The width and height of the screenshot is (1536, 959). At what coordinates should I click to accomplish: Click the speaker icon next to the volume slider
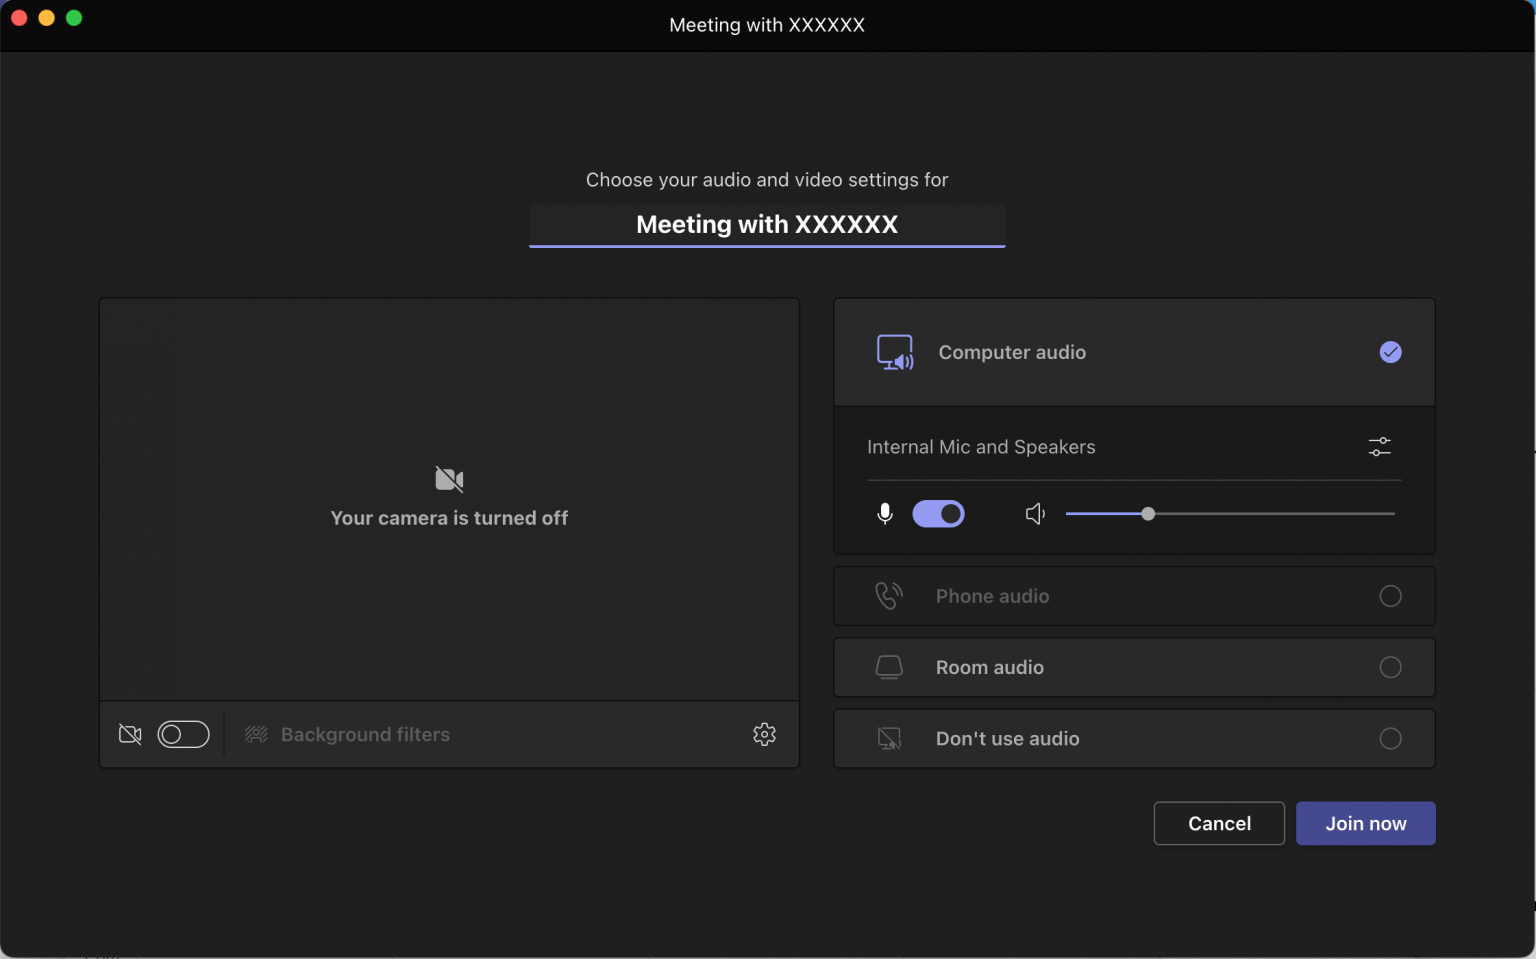tap(1035, 513)
